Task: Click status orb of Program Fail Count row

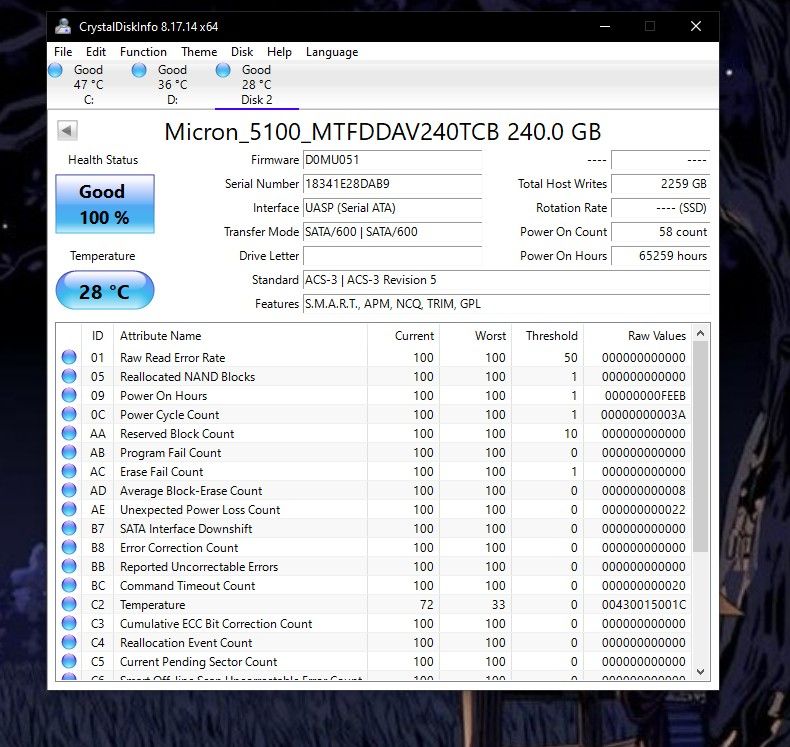Action: (69, 452)
